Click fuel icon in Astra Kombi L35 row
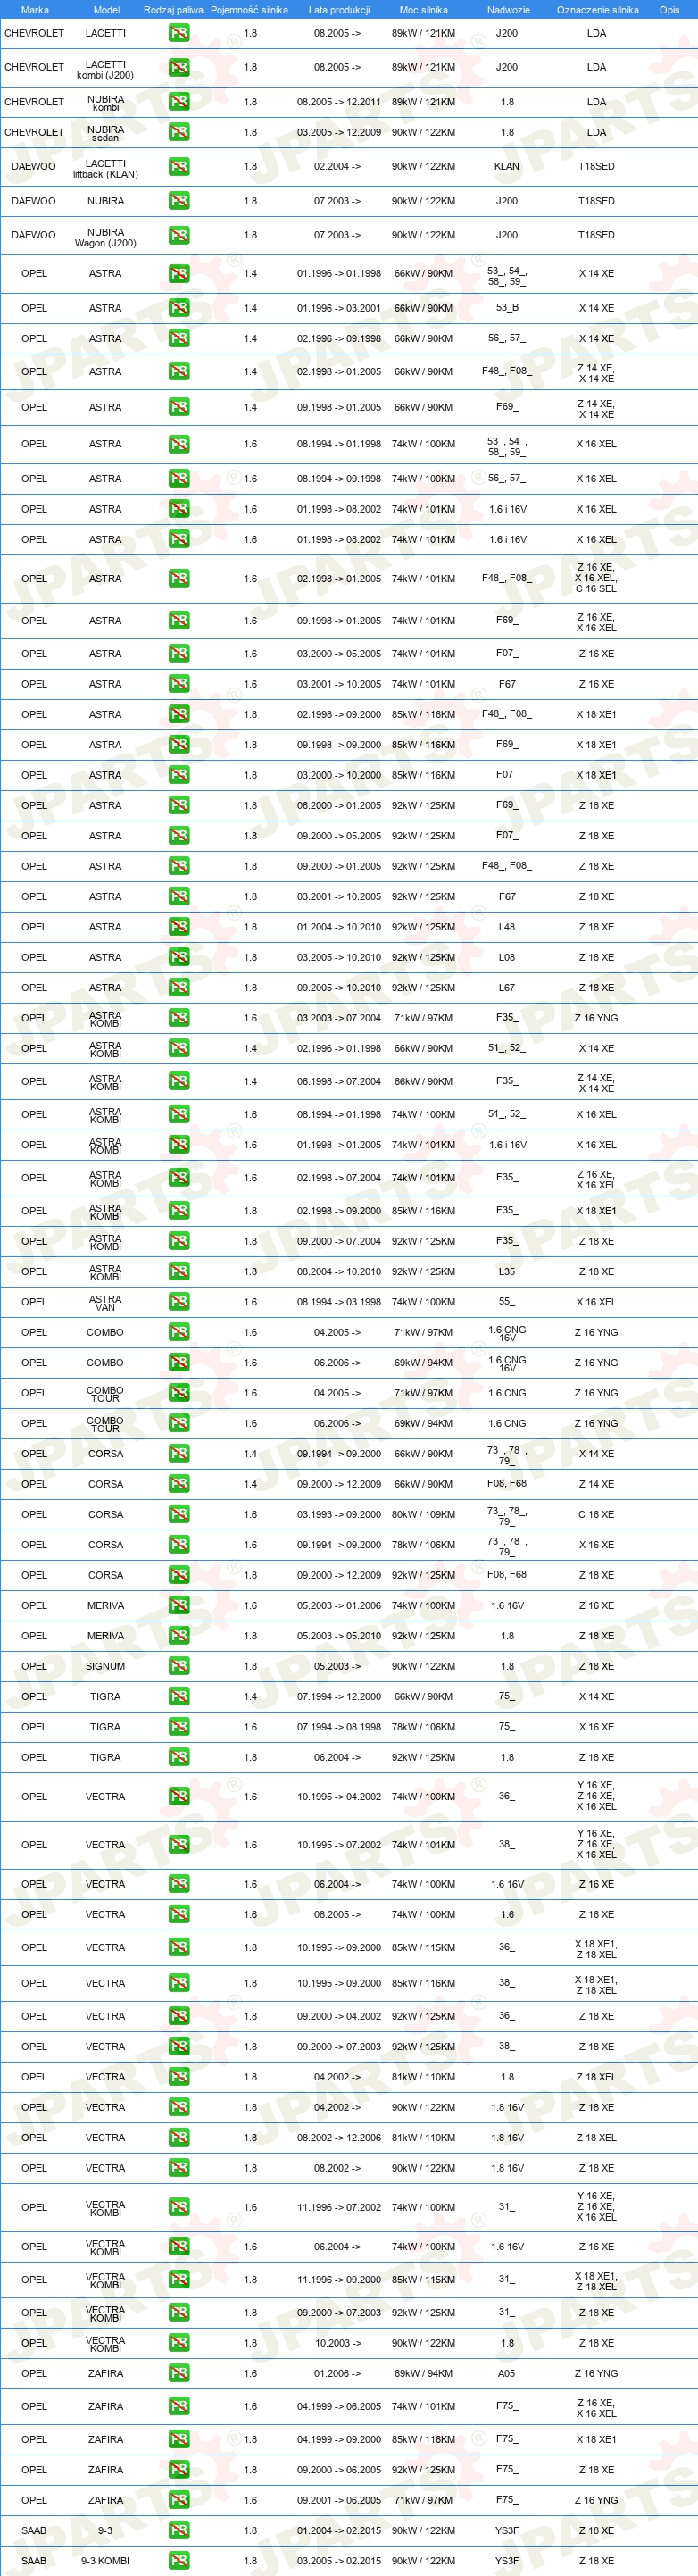 pyautogui.click(x=179, y=1272)
